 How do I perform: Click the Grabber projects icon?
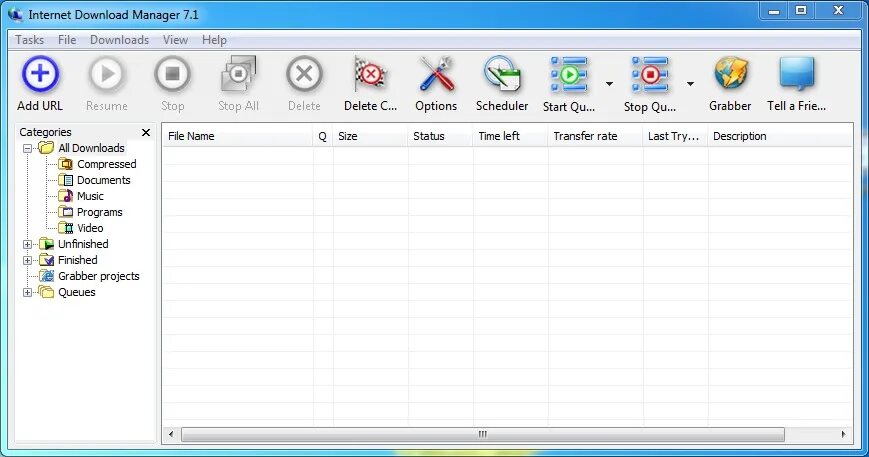click(x=47, y=276)
